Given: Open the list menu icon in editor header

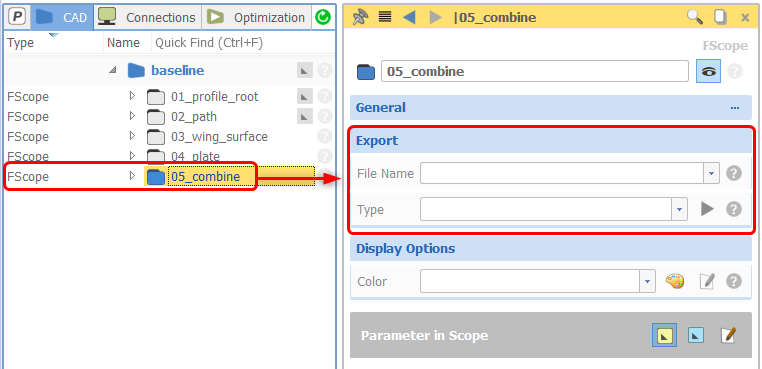Looking at the screenshot, I should (385, 18).
